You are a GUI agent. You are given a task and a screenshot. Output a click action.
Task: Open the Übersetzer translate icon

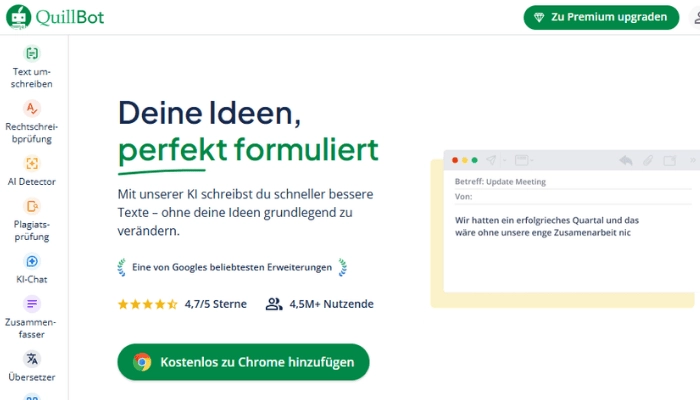pos(32,359)
